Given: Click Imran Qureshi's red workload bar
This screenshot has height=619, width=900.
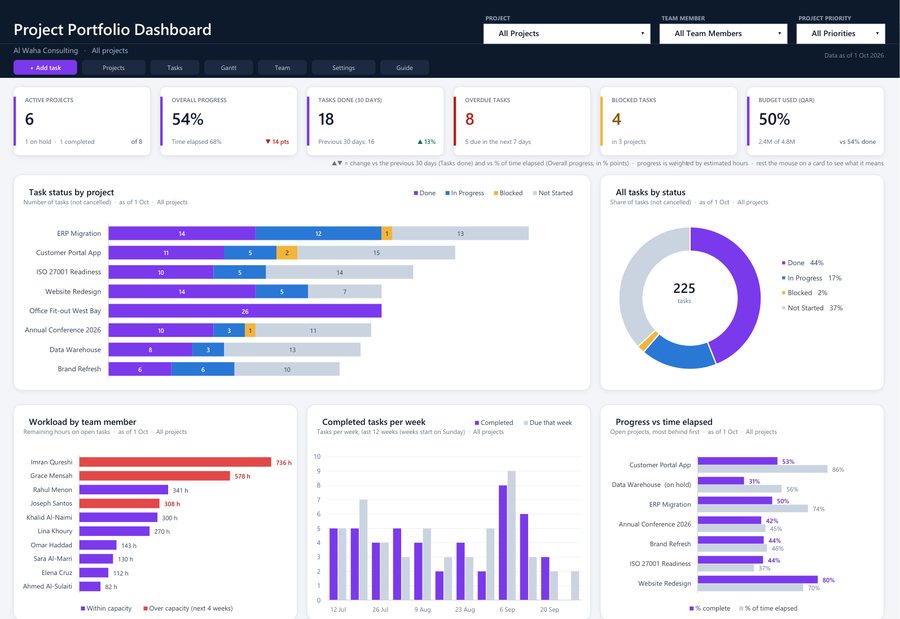Looking at the screenshot, I should [x=175, y=462].
